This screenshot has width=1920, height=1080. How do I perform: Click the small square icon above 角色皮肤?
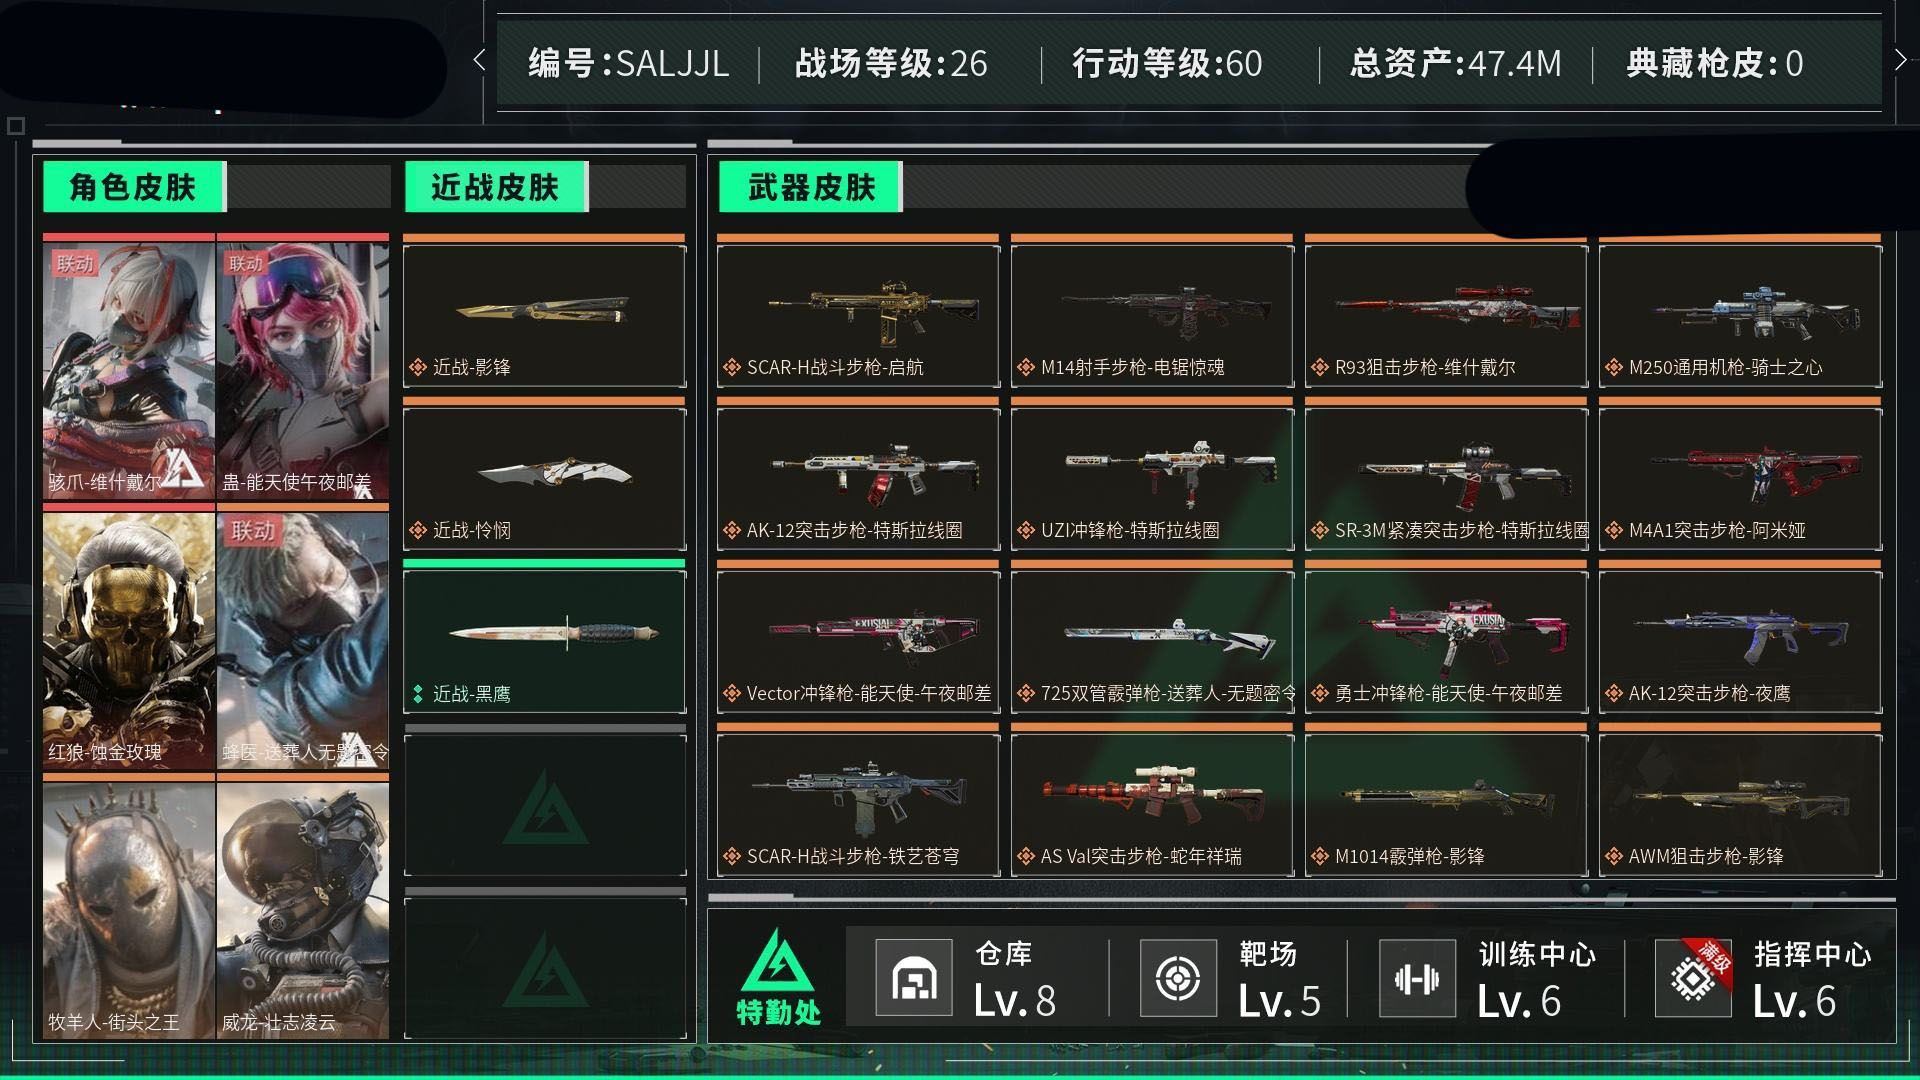tap(15, 126)
